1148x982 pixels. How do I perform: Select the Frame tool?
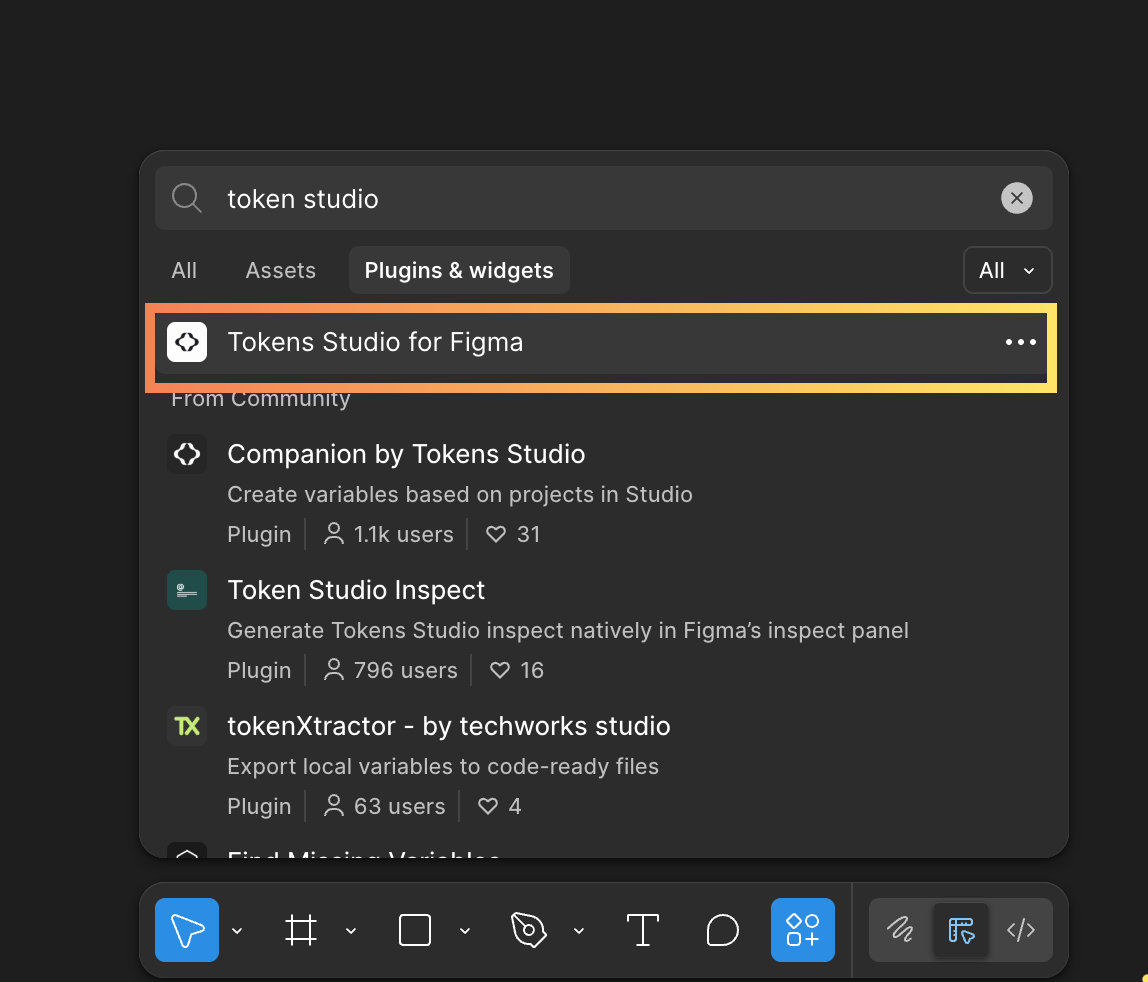301,930
